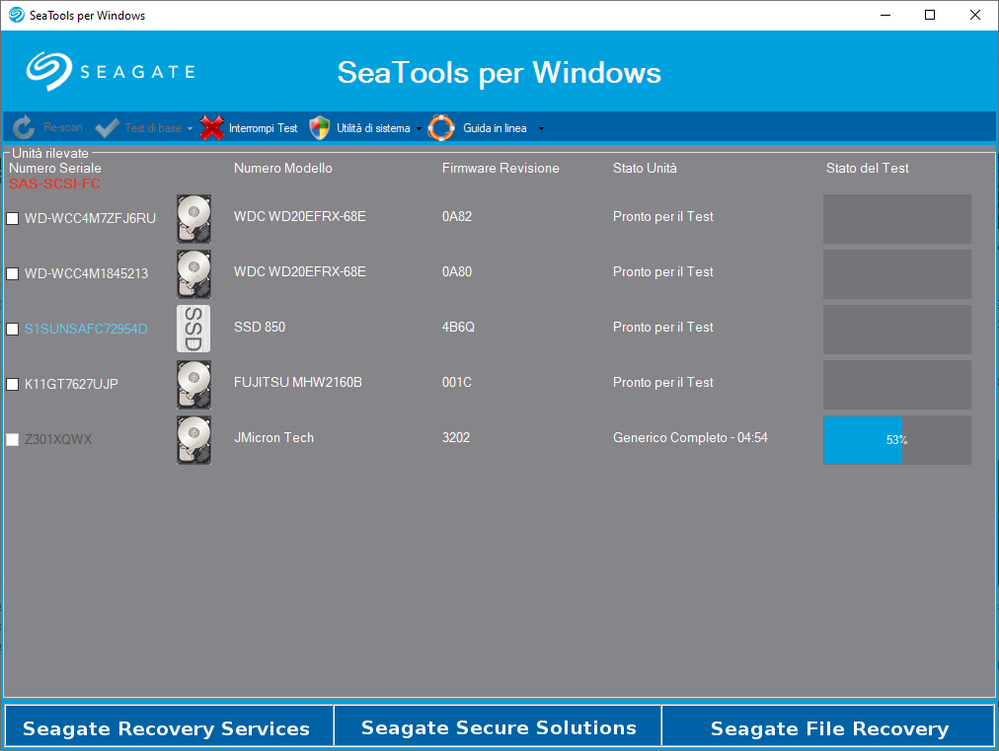Open the Re-scan toolbar item
The width and height of the screenshot is (999, 751).
pos(48,127)
